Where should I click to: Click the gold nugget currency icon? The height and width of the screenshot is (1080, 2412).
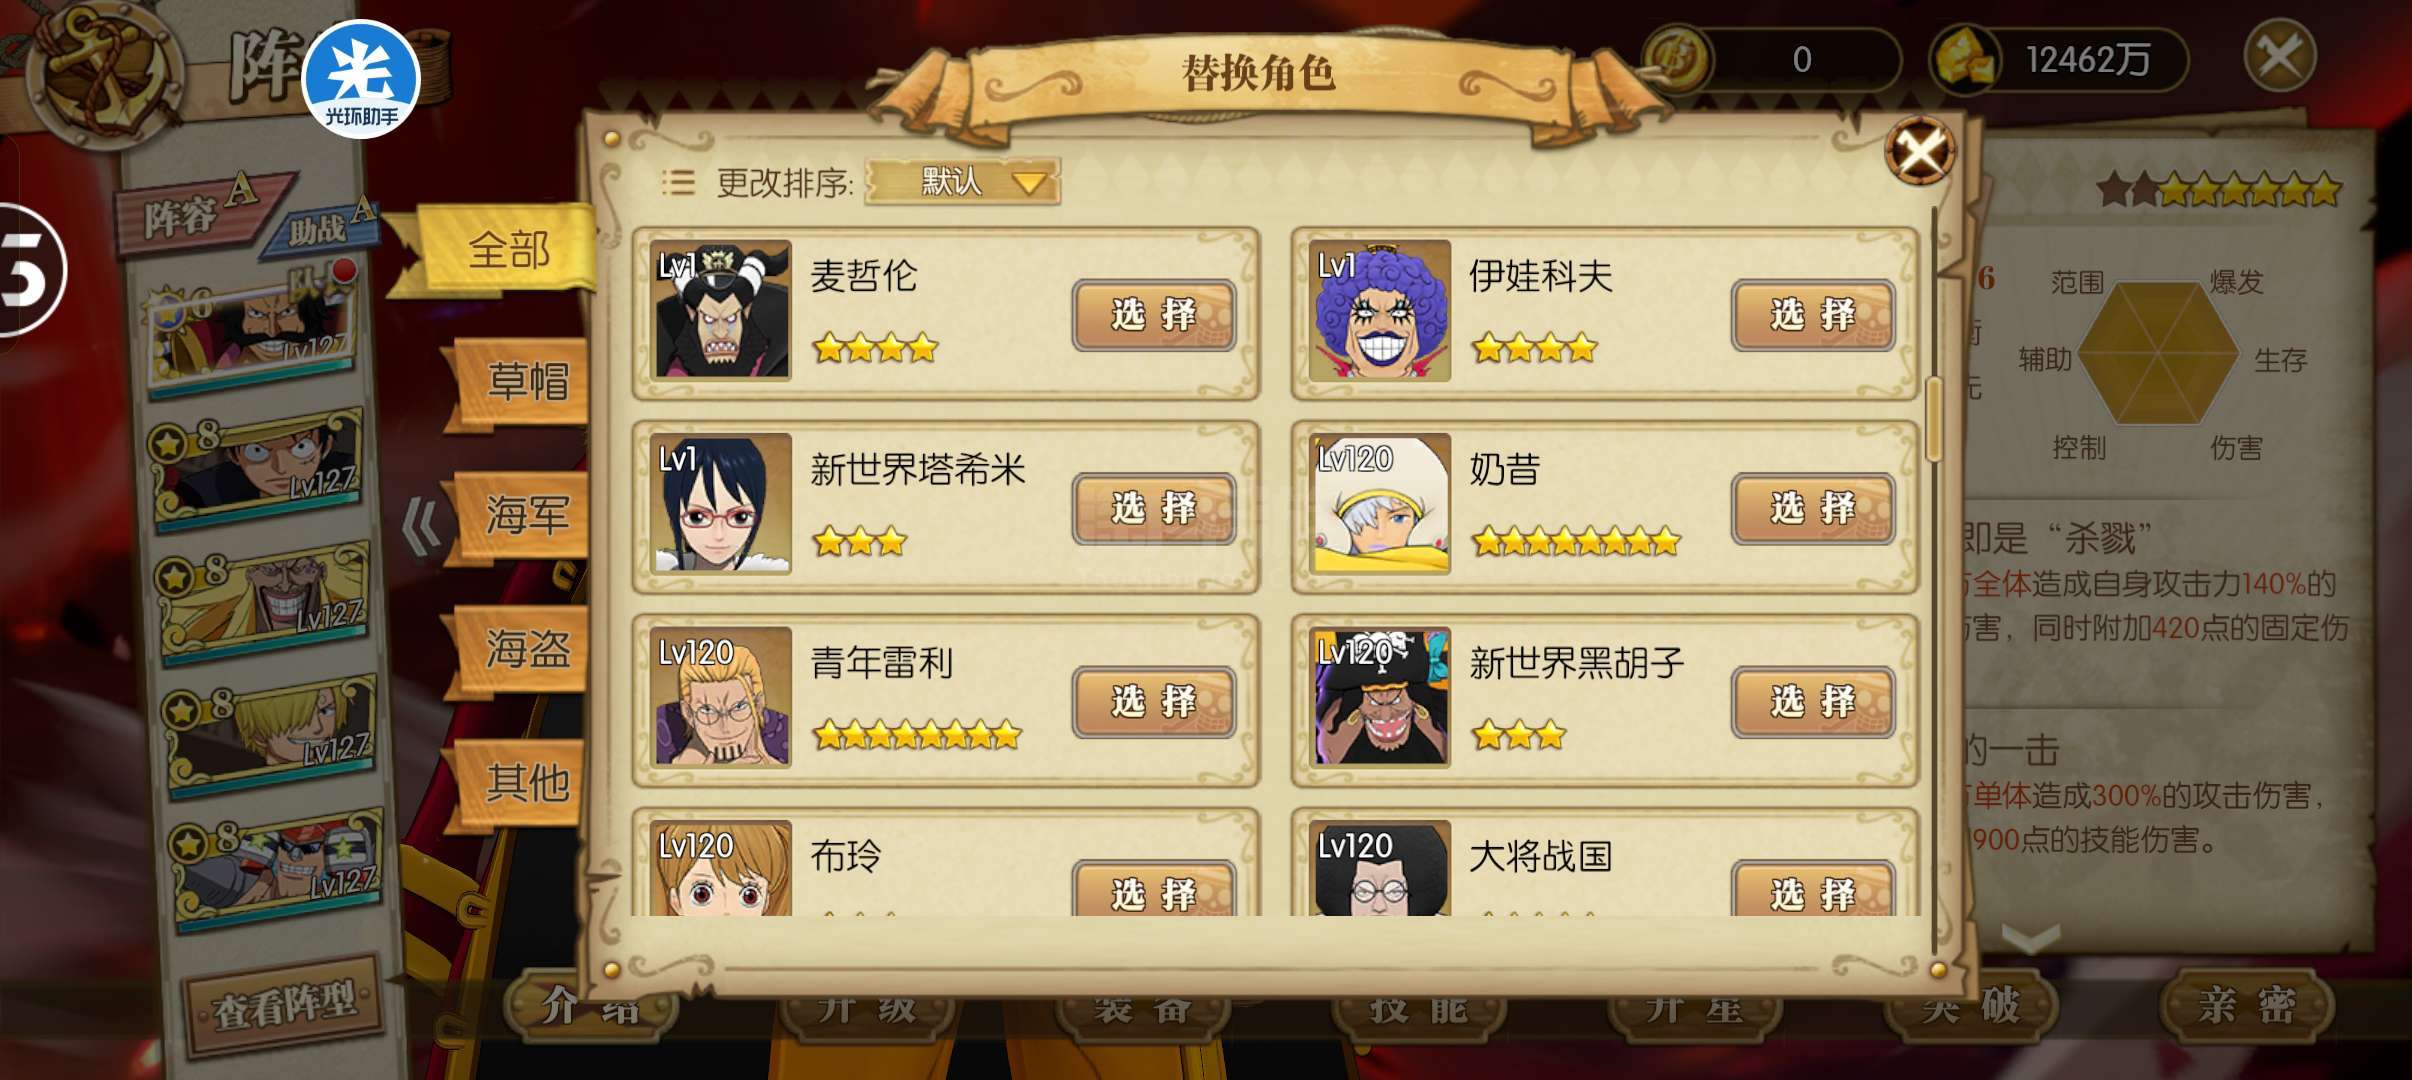tap(1964, 60)
